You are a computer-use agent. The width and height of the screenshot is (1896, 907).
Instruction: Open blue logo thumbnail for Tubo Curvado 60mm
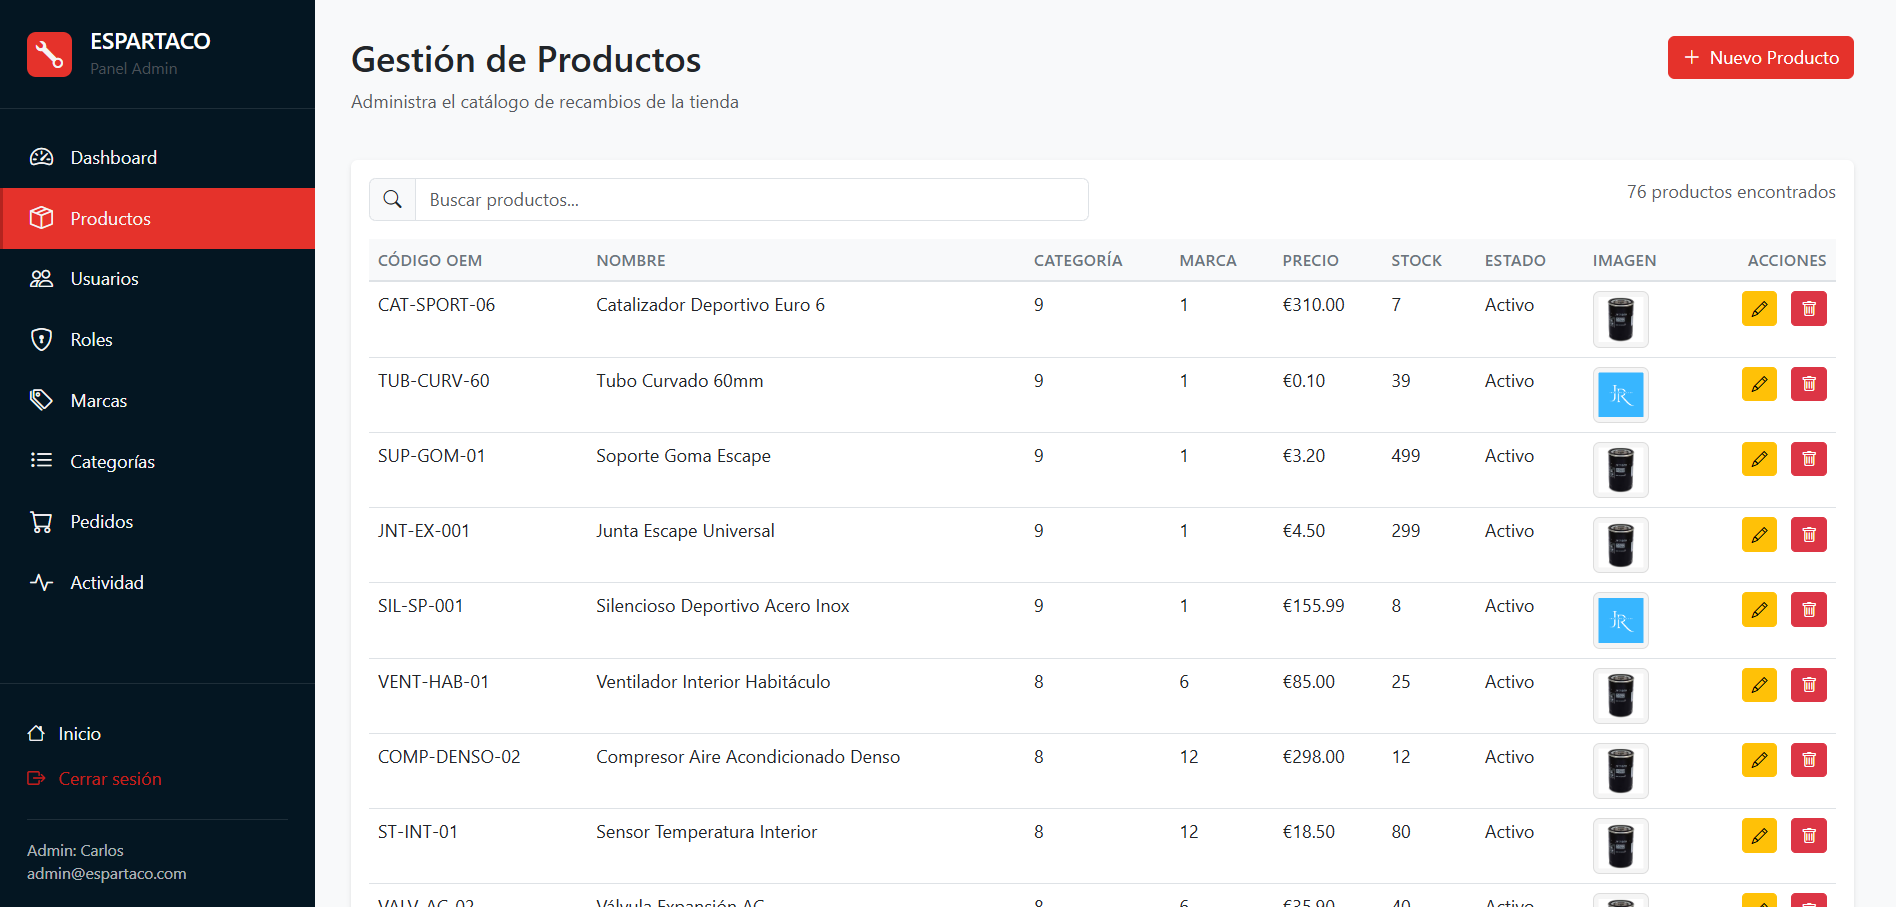pyautogui.click(x=1620, y=395)
